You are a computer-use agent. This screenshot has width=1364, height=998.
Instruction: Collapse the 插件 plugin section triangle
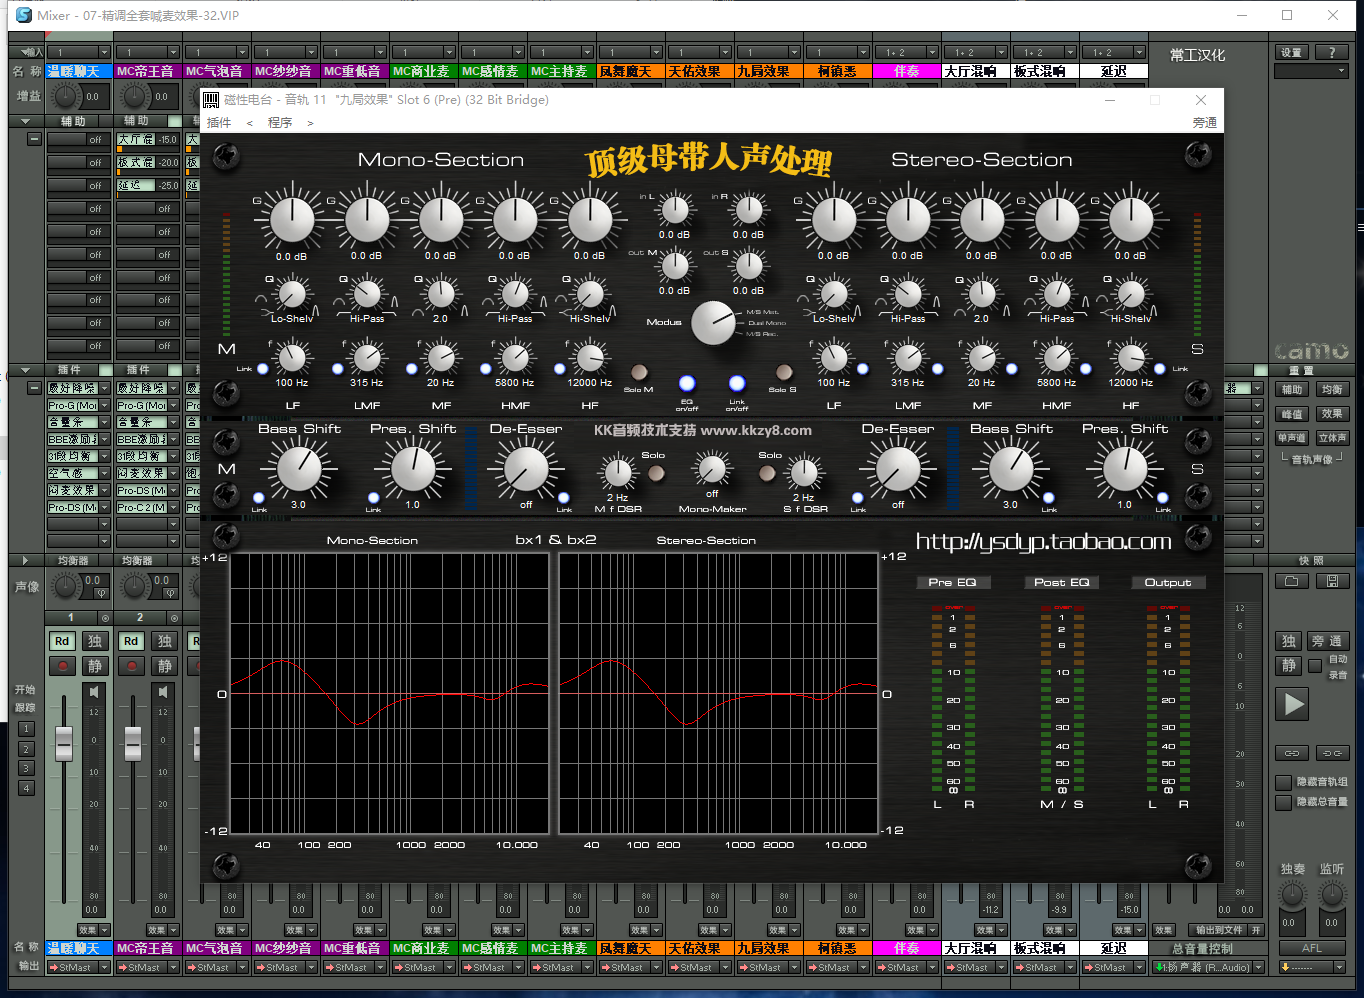pos(25,370)
